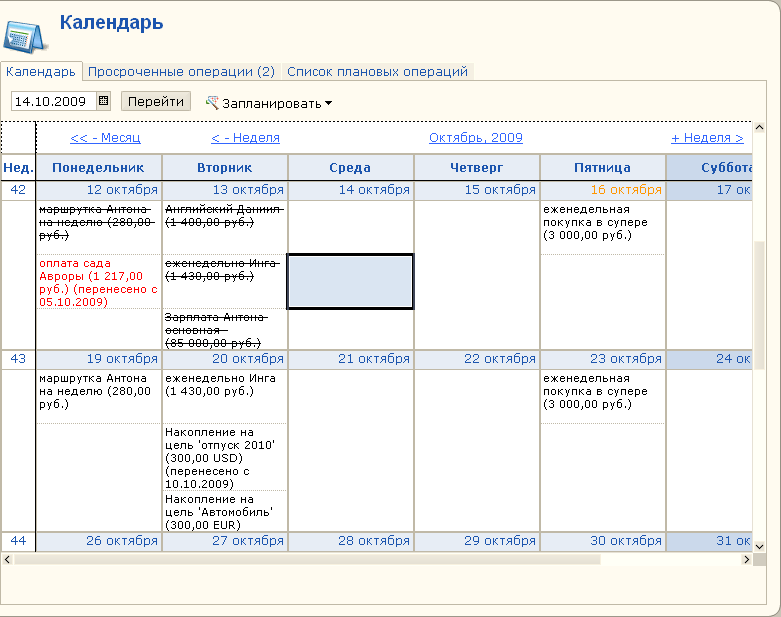The height and width of the screenshot is (617, 781).
Task: Select the 29 октября date cell
Action: (x=477, y=541)
